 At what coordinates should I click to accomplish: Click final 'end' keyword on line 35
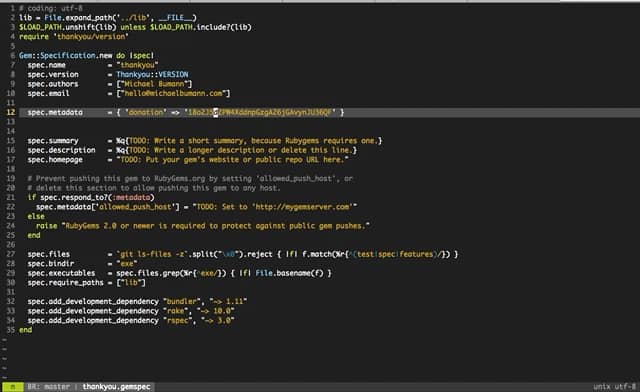(25, 330)
